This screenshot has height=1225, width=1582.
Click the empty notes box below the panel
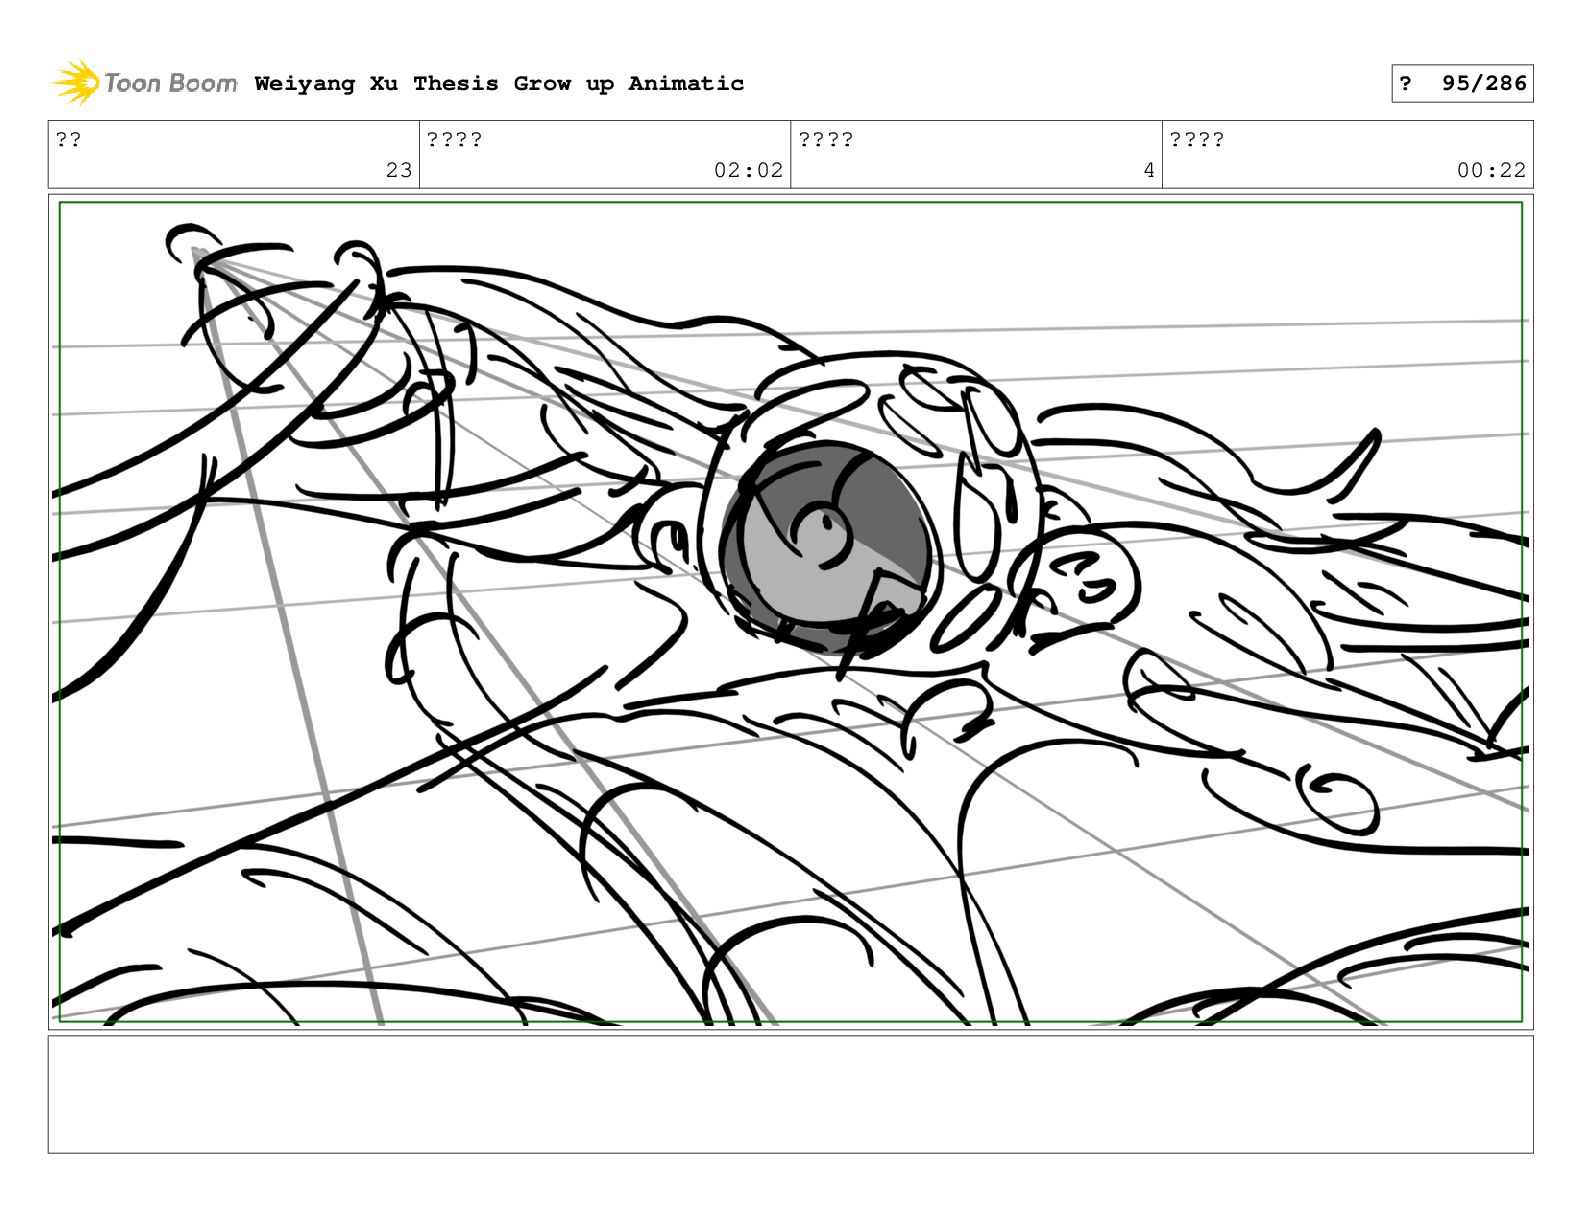[790, 1094]
